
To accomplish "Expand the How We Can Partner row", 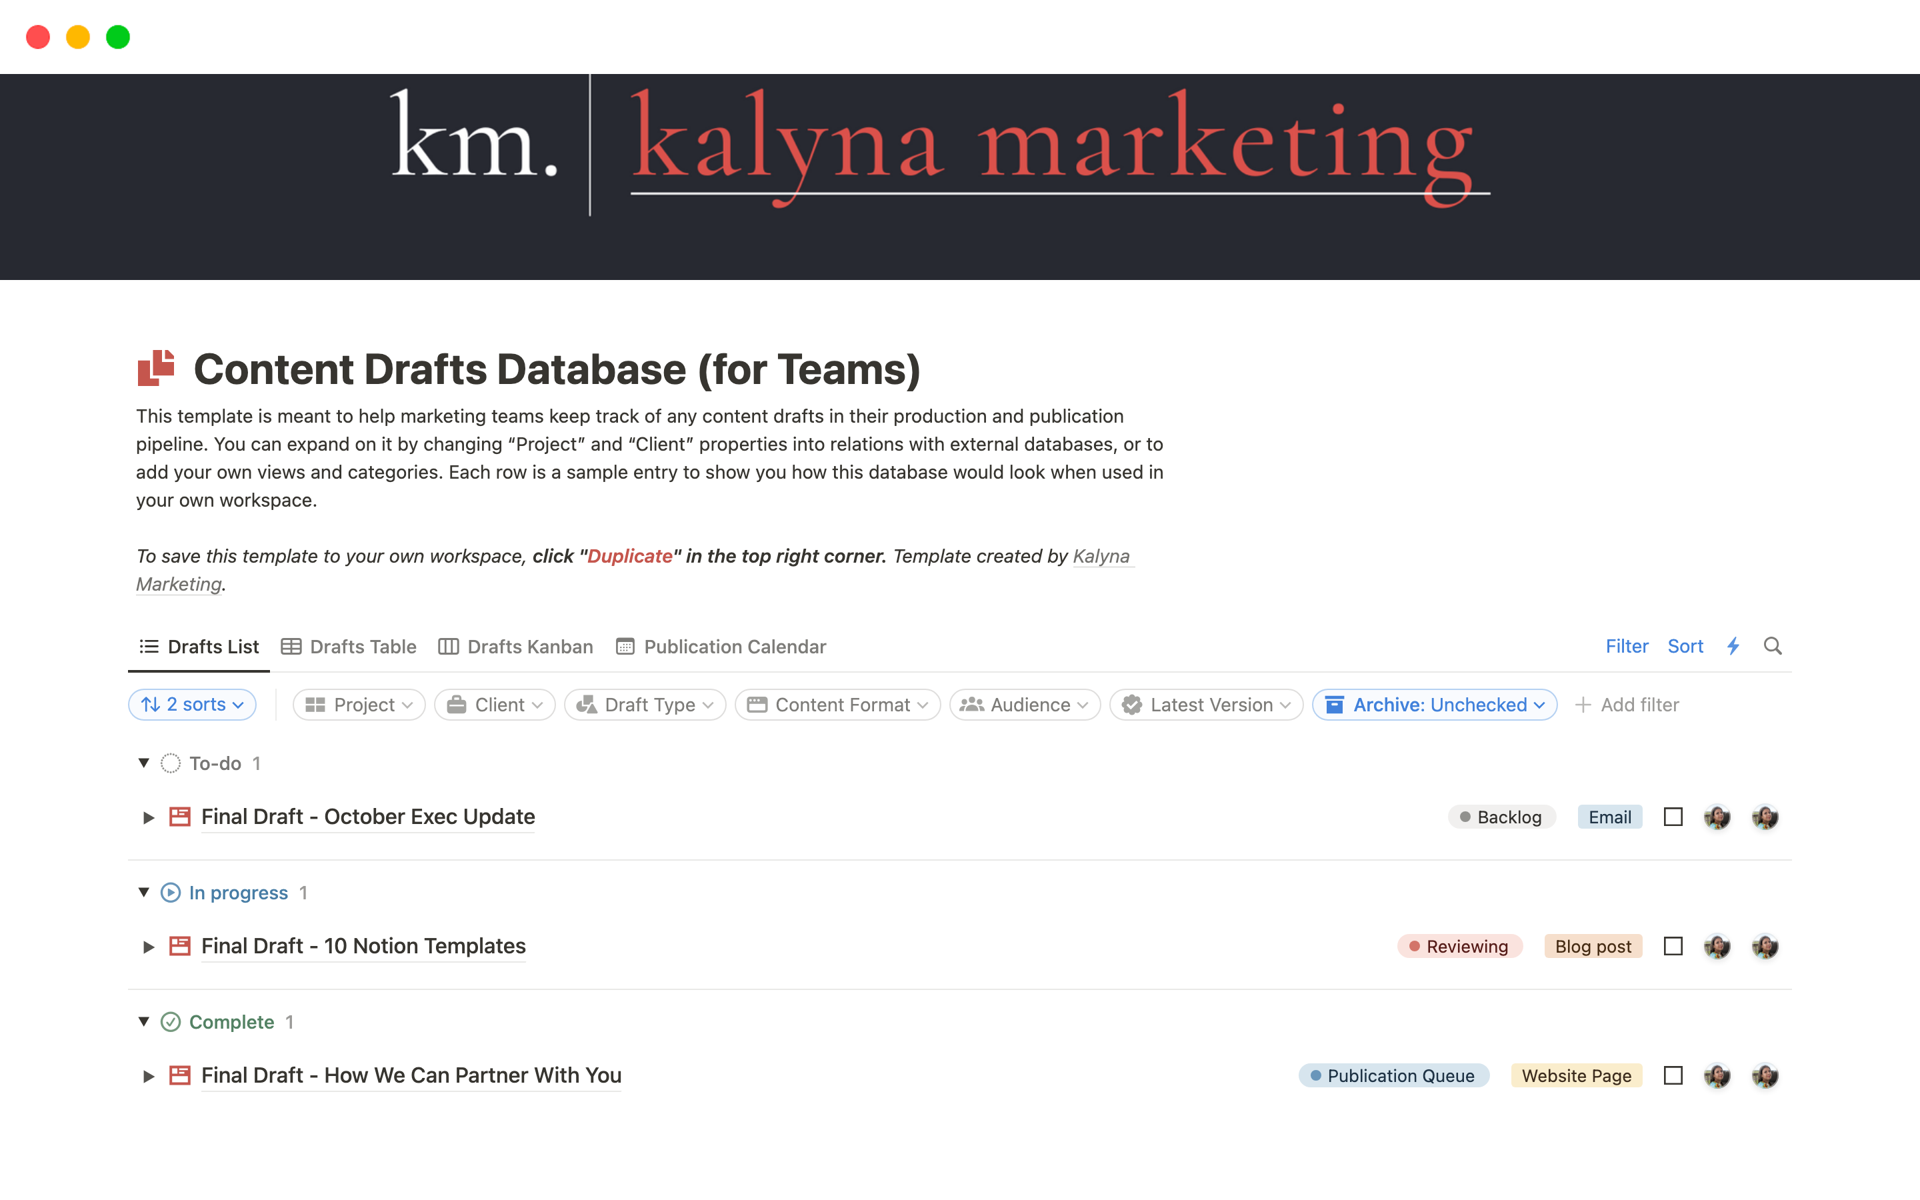I will 148,1076.
